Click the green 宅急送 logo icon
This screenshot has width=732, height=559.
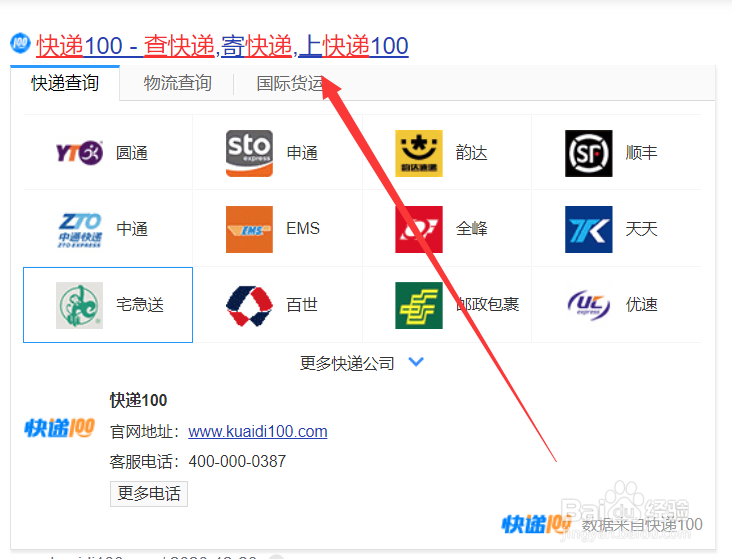click(79, 305)
